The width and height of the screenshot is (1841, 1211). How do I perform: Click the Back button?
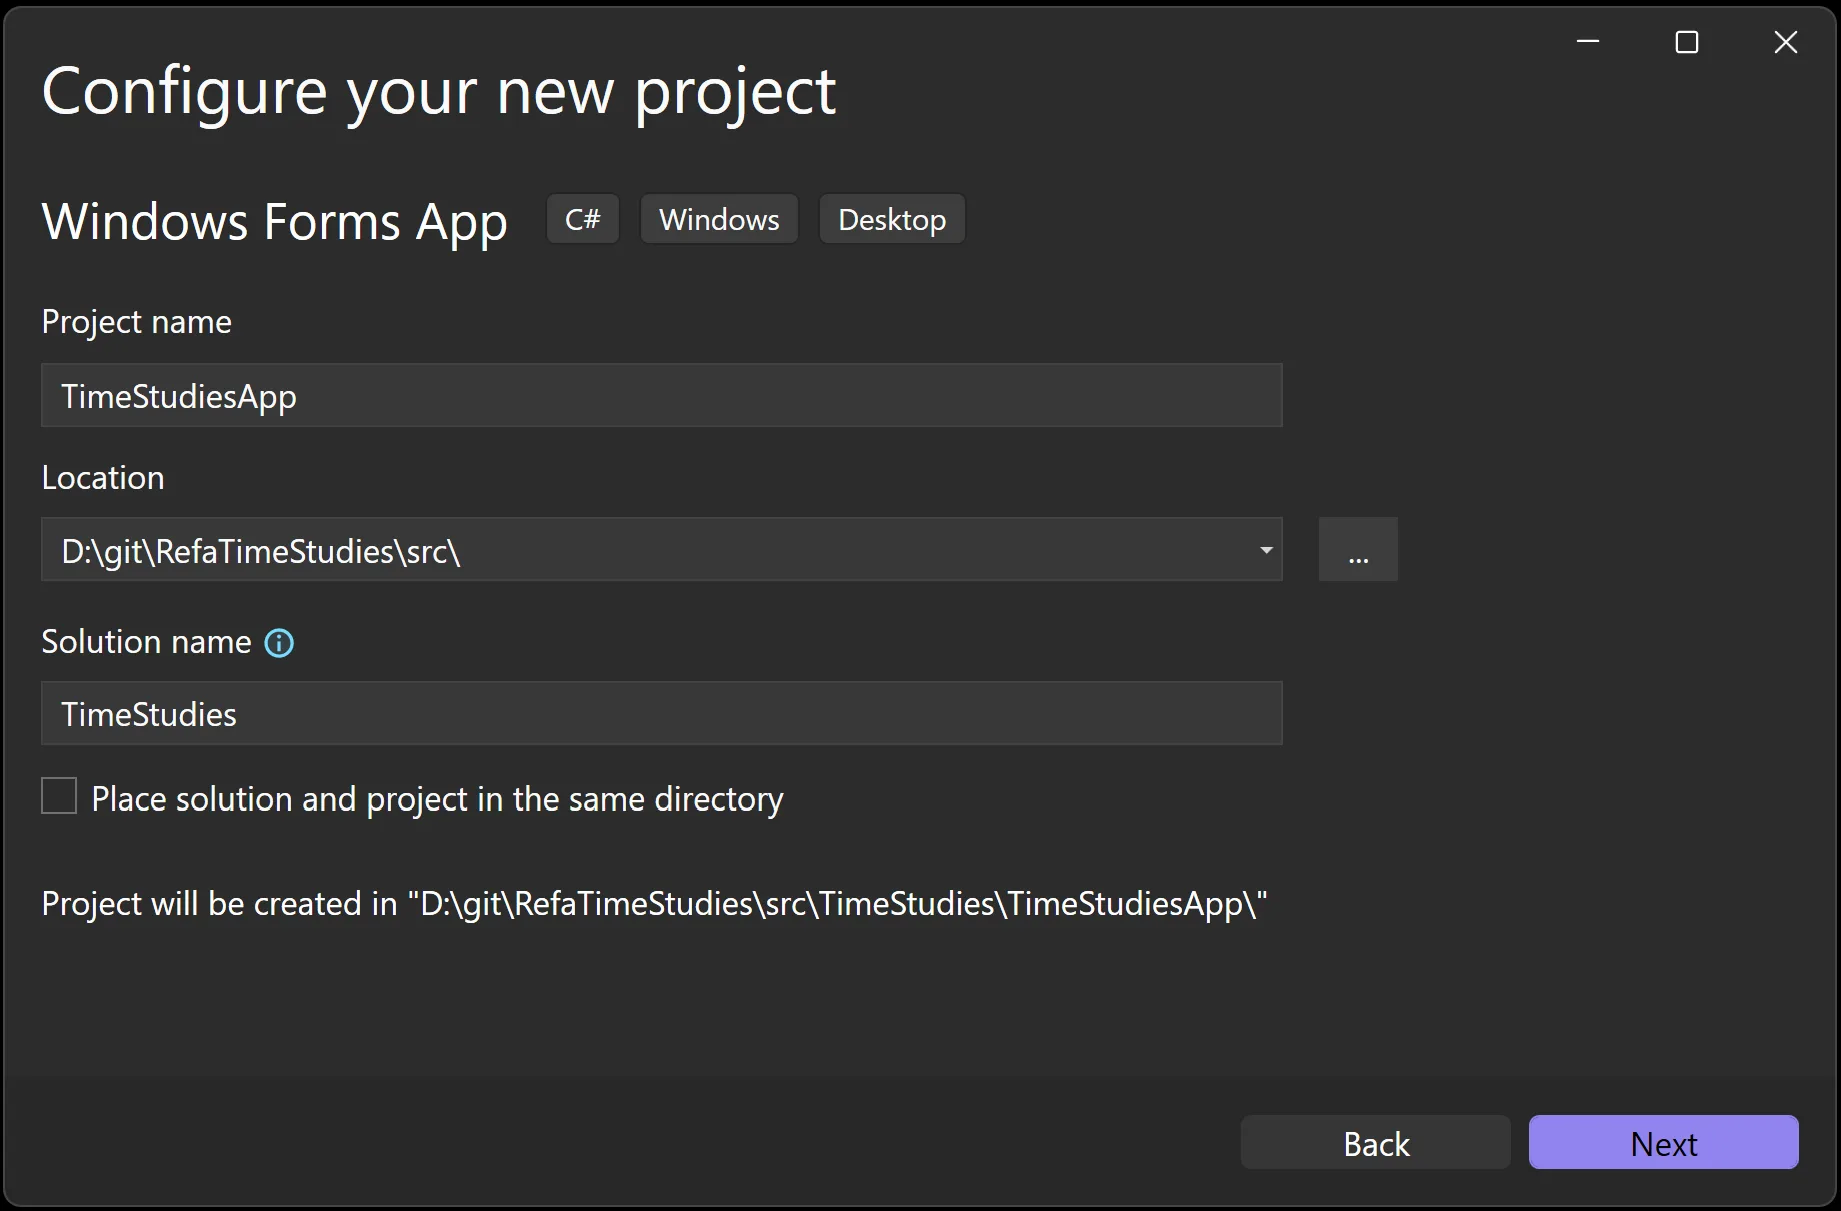tap(1375, 1142)
